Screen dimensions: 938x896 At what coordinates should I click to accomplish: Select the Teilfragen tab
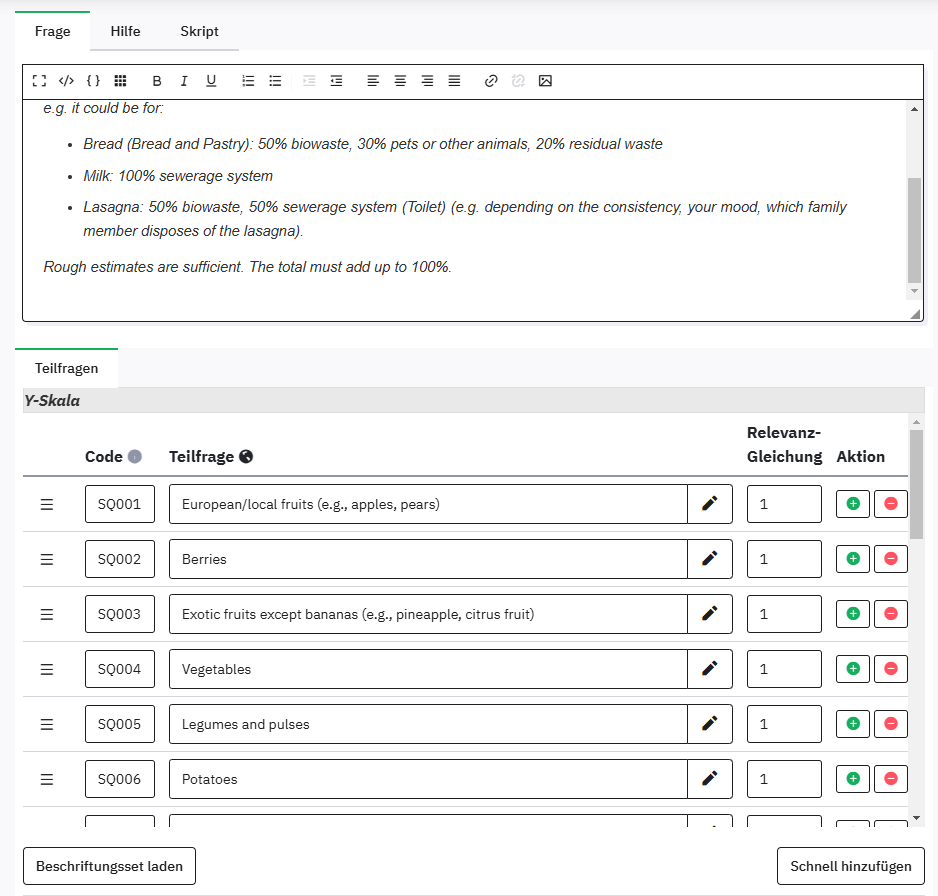66,368
